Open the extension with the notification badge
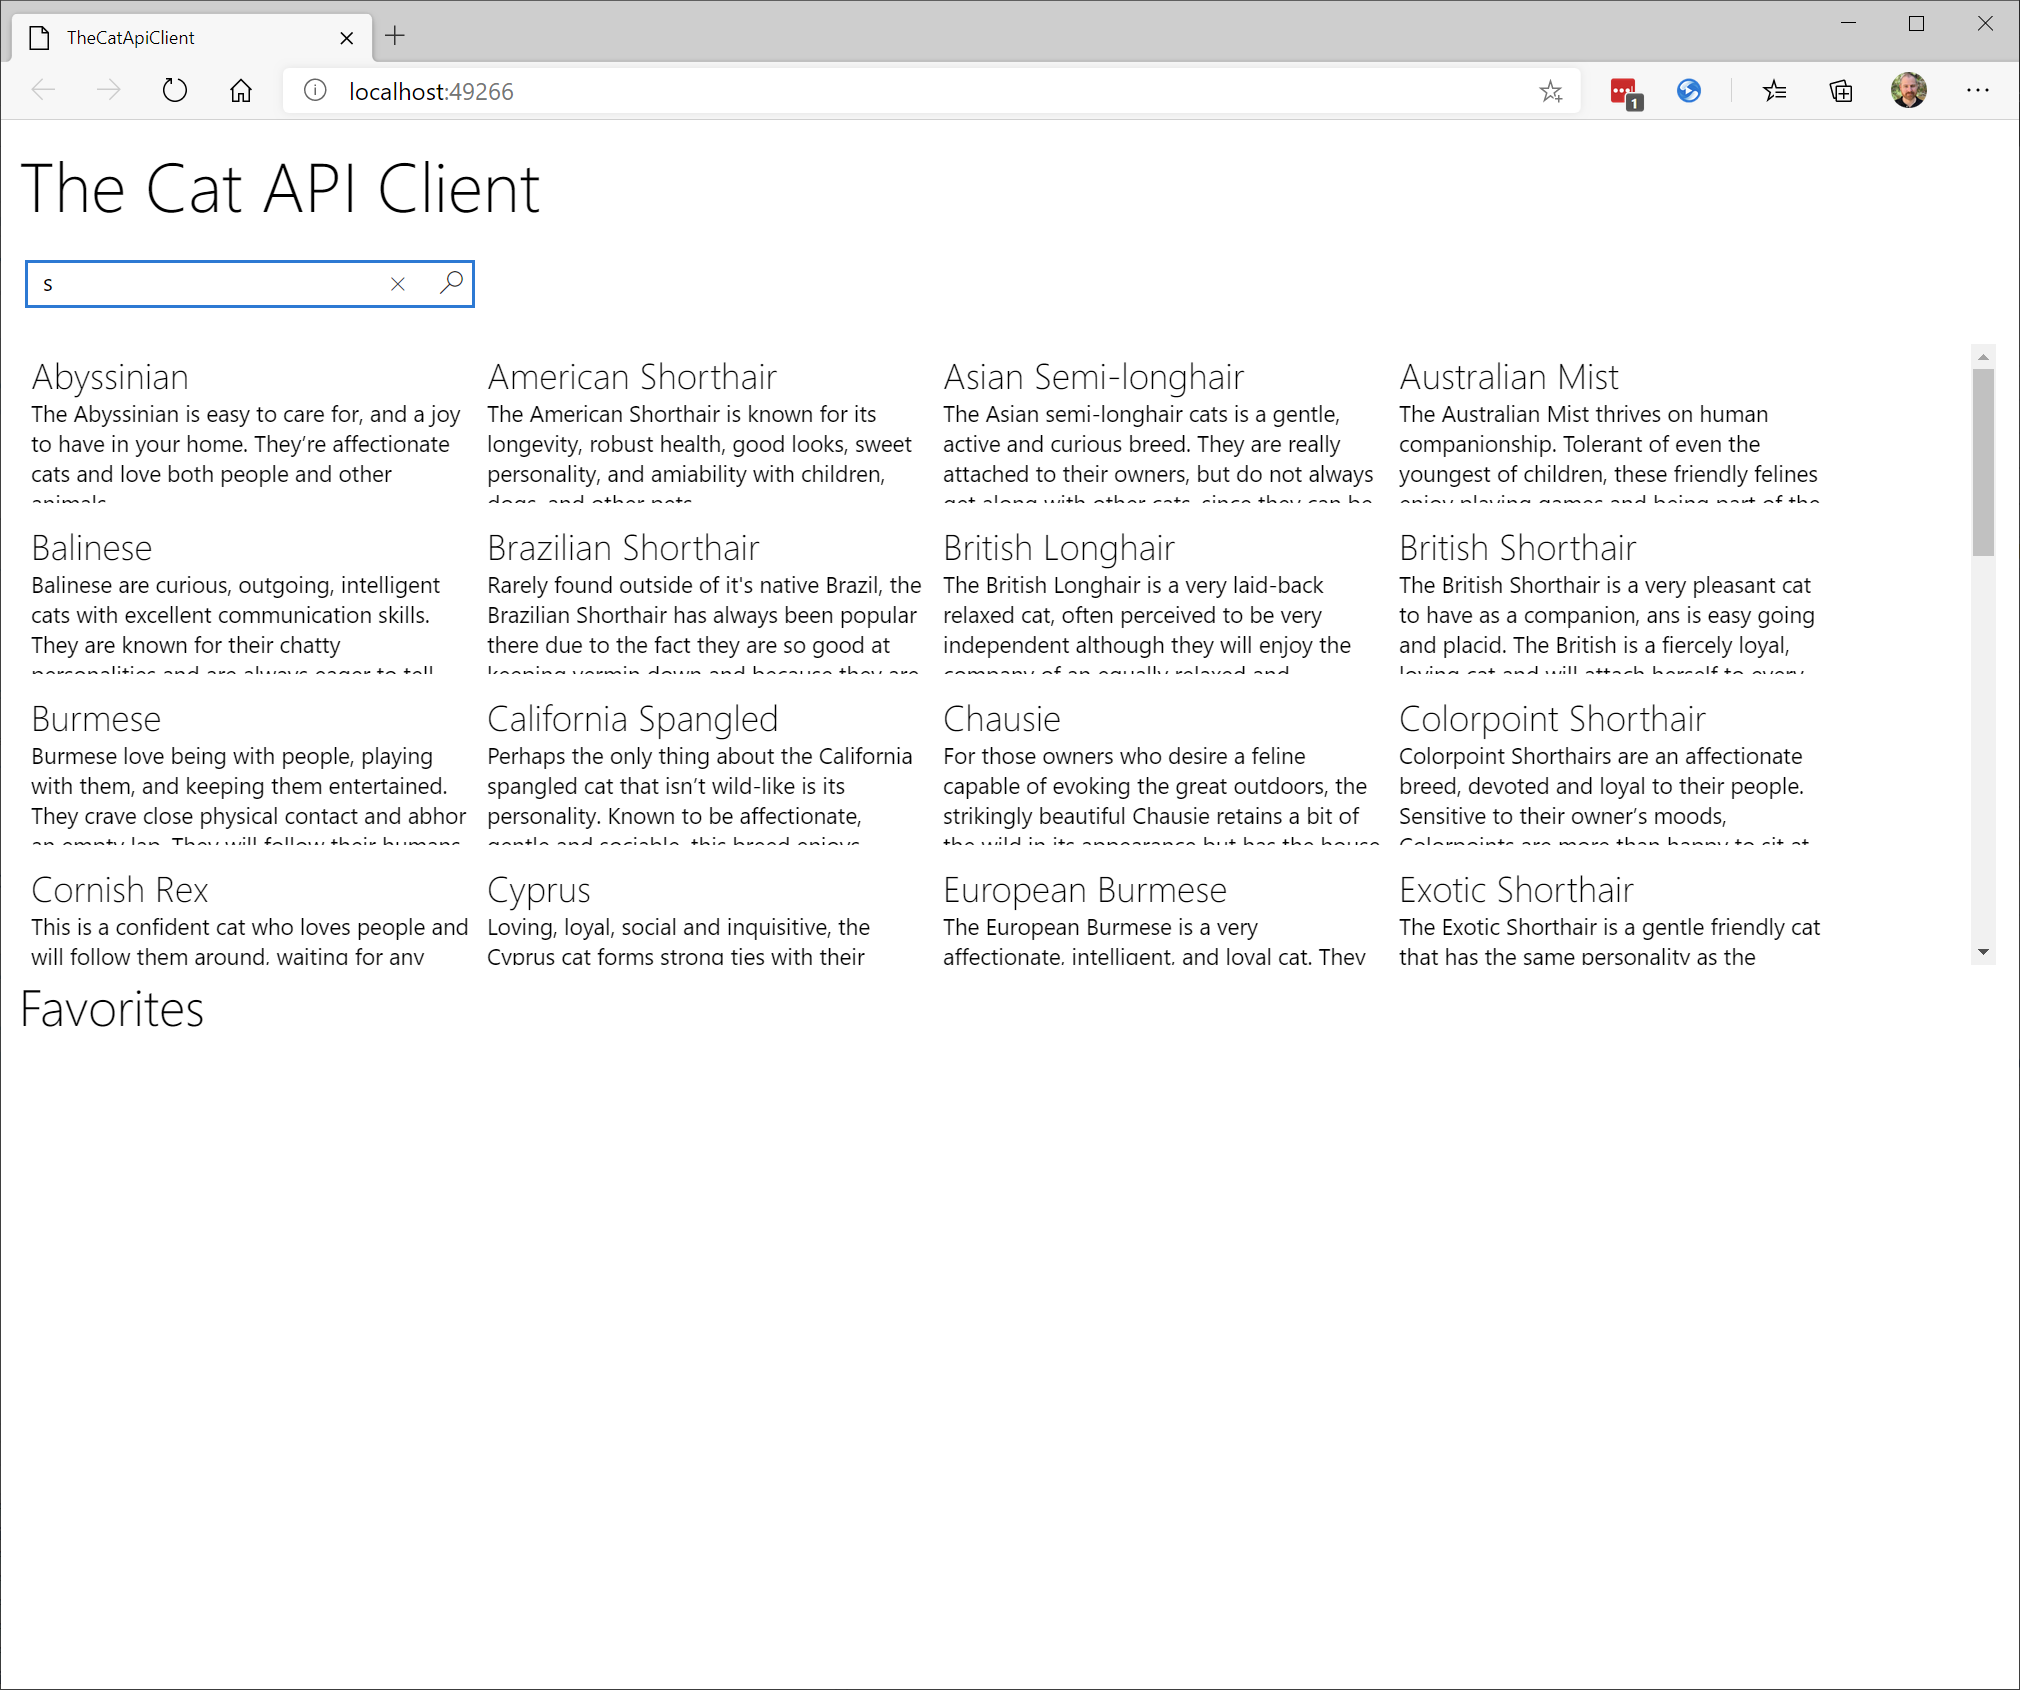The height and width of the screenshot is (1690, 2020). point(1624,91)
